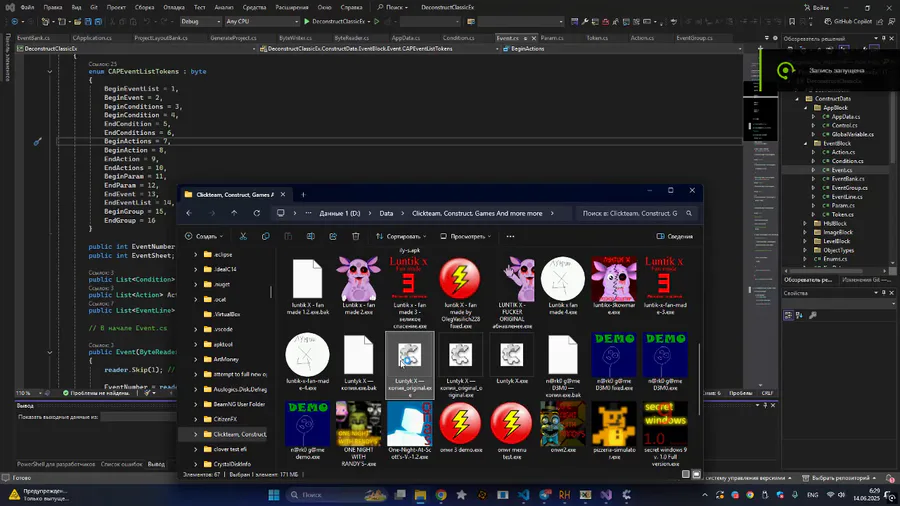Expand ArtMoney folder in Explorer tree

[195, 359]
